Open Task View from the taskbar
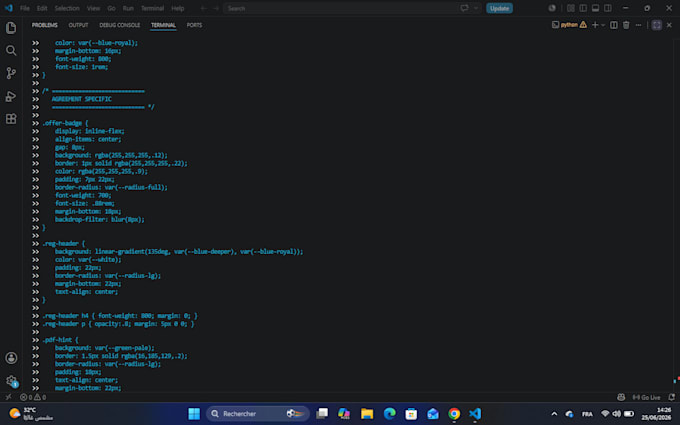680x425 pixels. [x=322, y=414]
